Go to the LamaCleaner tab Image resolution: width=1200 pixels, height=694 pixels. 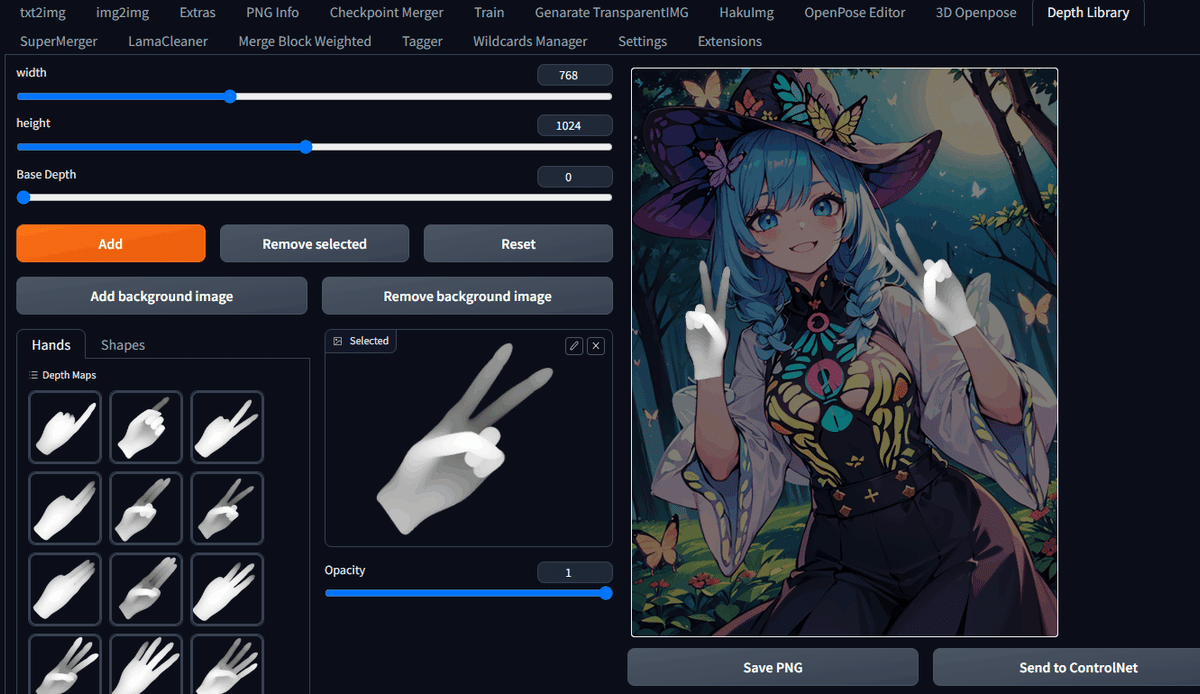coord(168,41)
